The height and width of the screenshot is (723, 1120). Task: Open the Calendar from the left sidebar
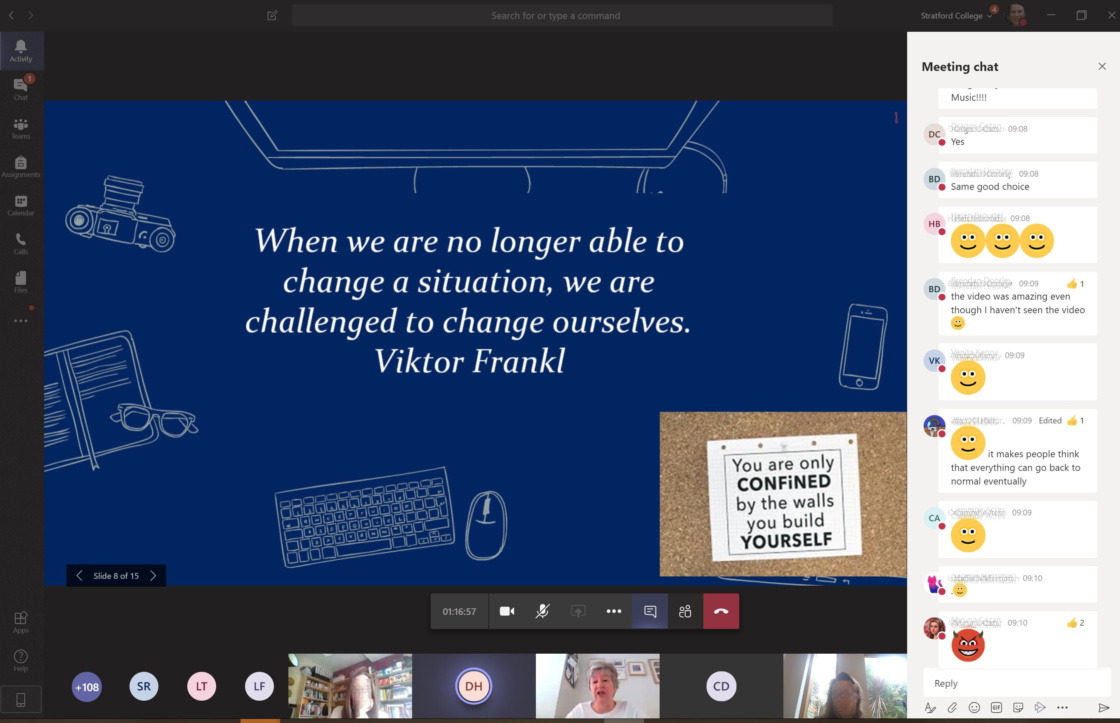coord(20,203)
